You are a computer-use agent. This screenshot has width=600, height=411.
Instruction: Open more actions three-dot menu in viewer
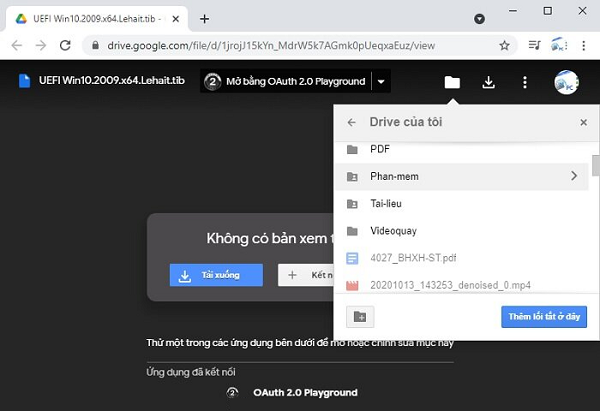525,82
